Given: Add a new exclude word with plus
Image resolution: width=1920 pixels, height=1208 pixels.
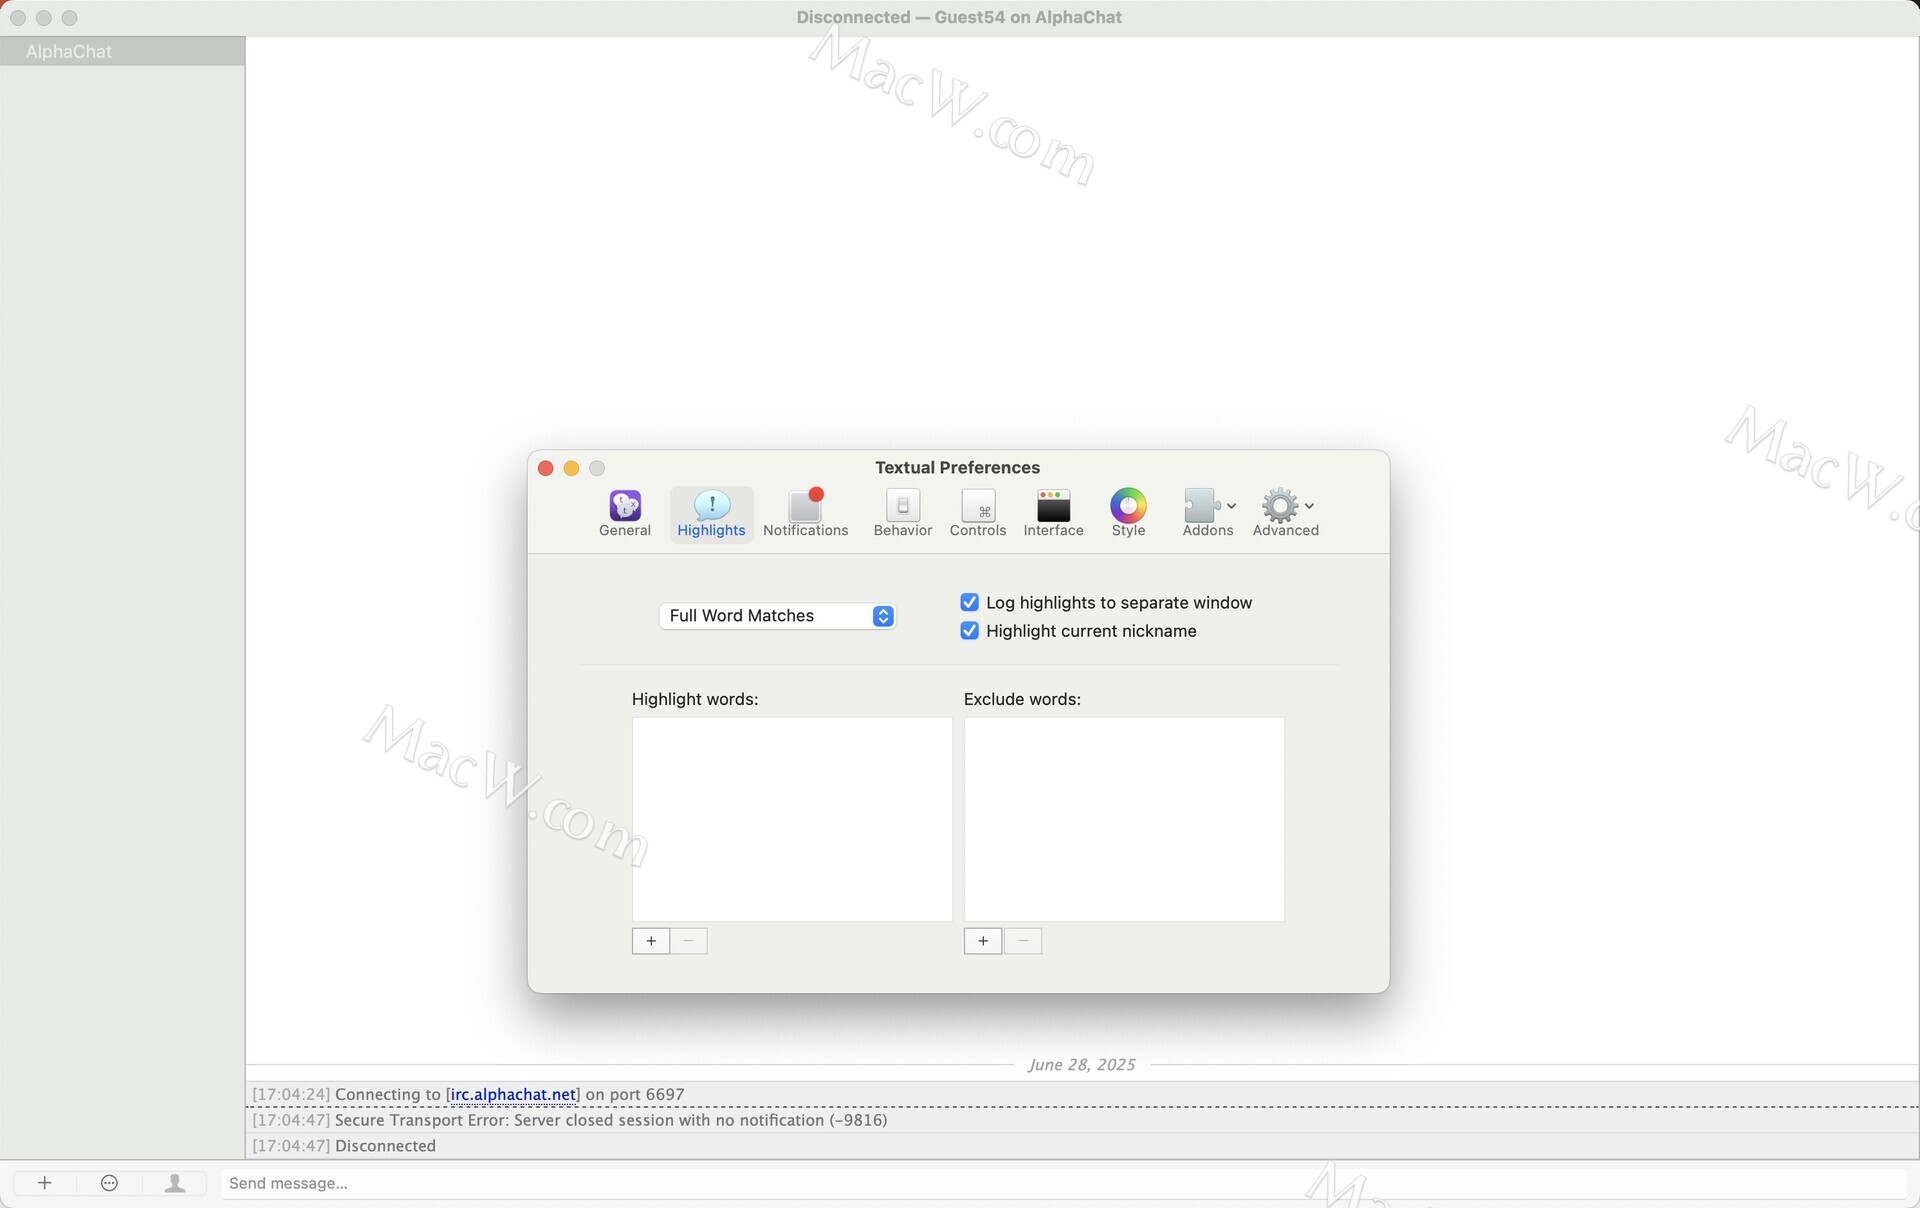Looking at the screenshot, I should click(983, 941).
